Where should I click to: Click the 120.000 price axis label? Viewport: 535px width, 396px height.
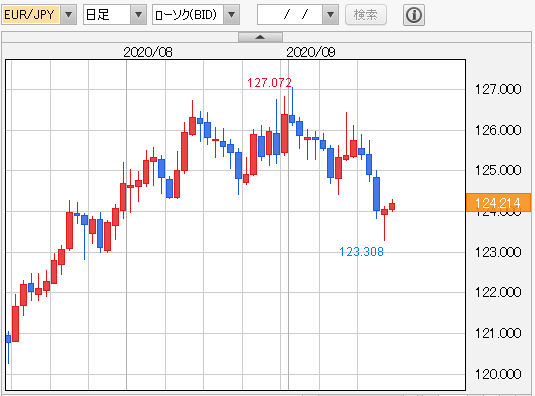click(498, 374)
